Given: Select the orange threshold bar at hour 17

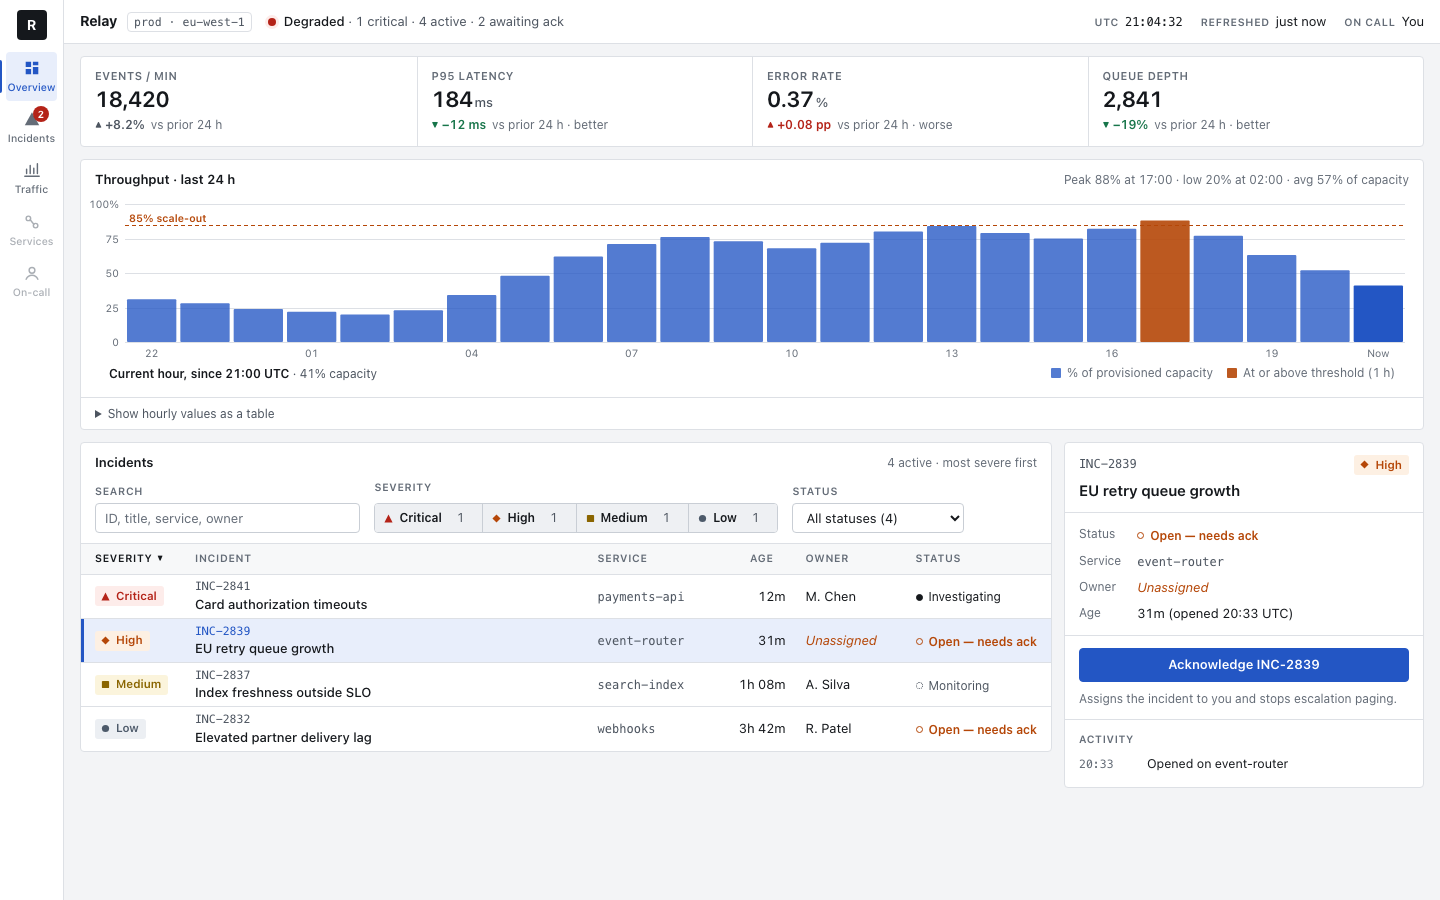Looking at the screenshot, I should pos(1165,281).
